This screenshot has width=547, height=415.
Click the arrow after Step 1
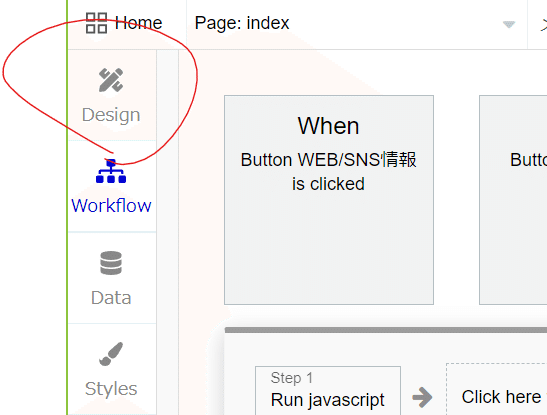coord(422,397)
